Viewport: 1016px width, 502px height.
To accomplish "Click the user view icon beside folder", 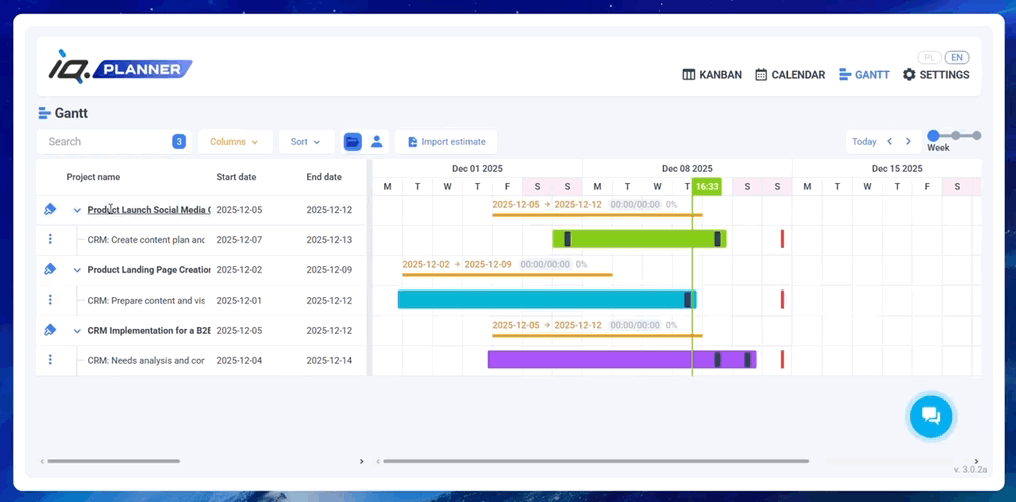I will pyautogui.click(x=377, y=142).
